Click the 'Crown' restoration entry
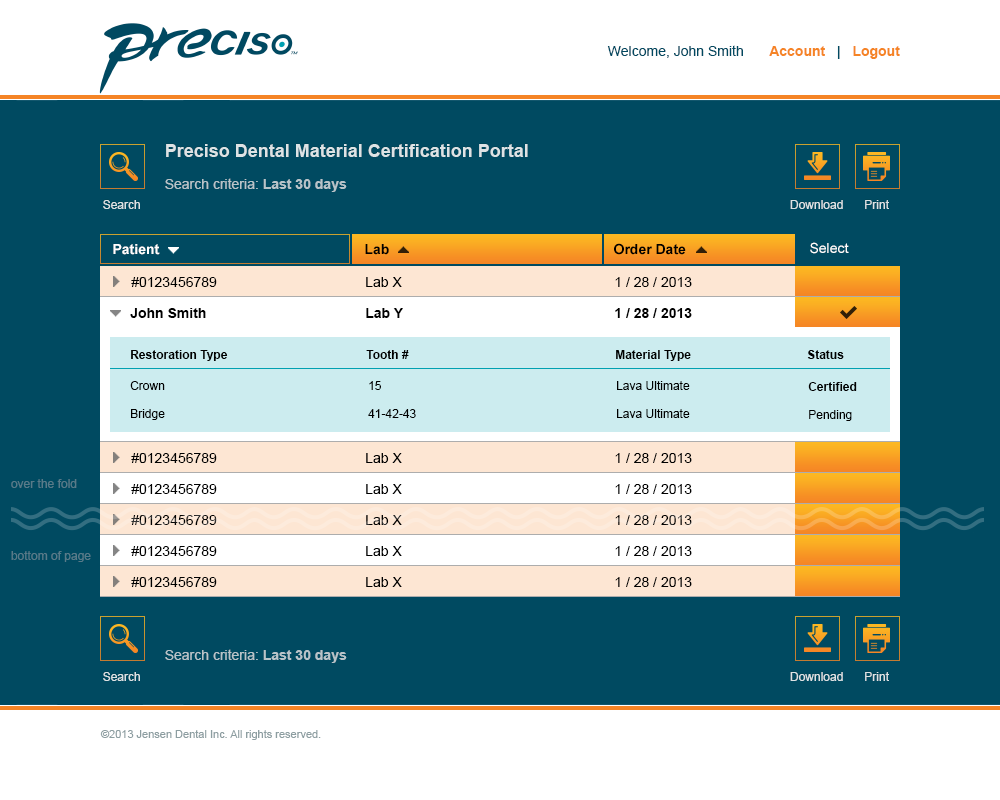The image size is (1000, 800). [x=147, y=386]
